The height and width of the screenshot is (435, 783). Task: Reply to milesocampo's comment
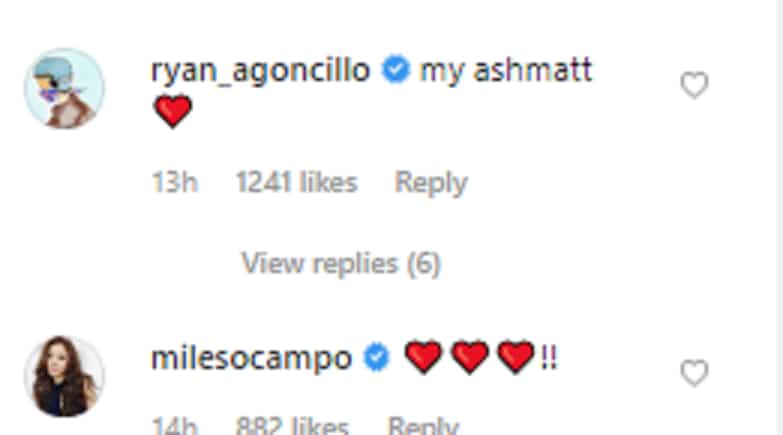(x=423, y=425)
